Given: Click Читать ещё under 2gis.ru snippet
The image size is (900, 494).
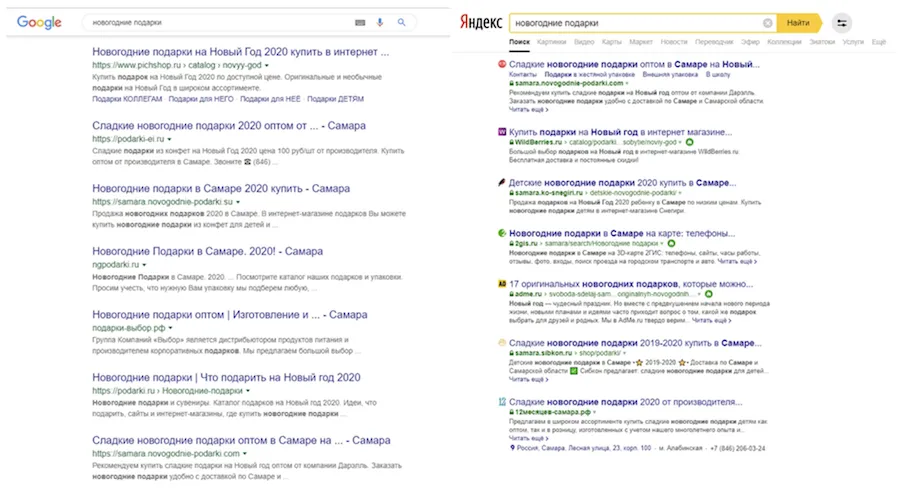Looking at the screenshot, I should pyautogui.click(x=737, y=261).
